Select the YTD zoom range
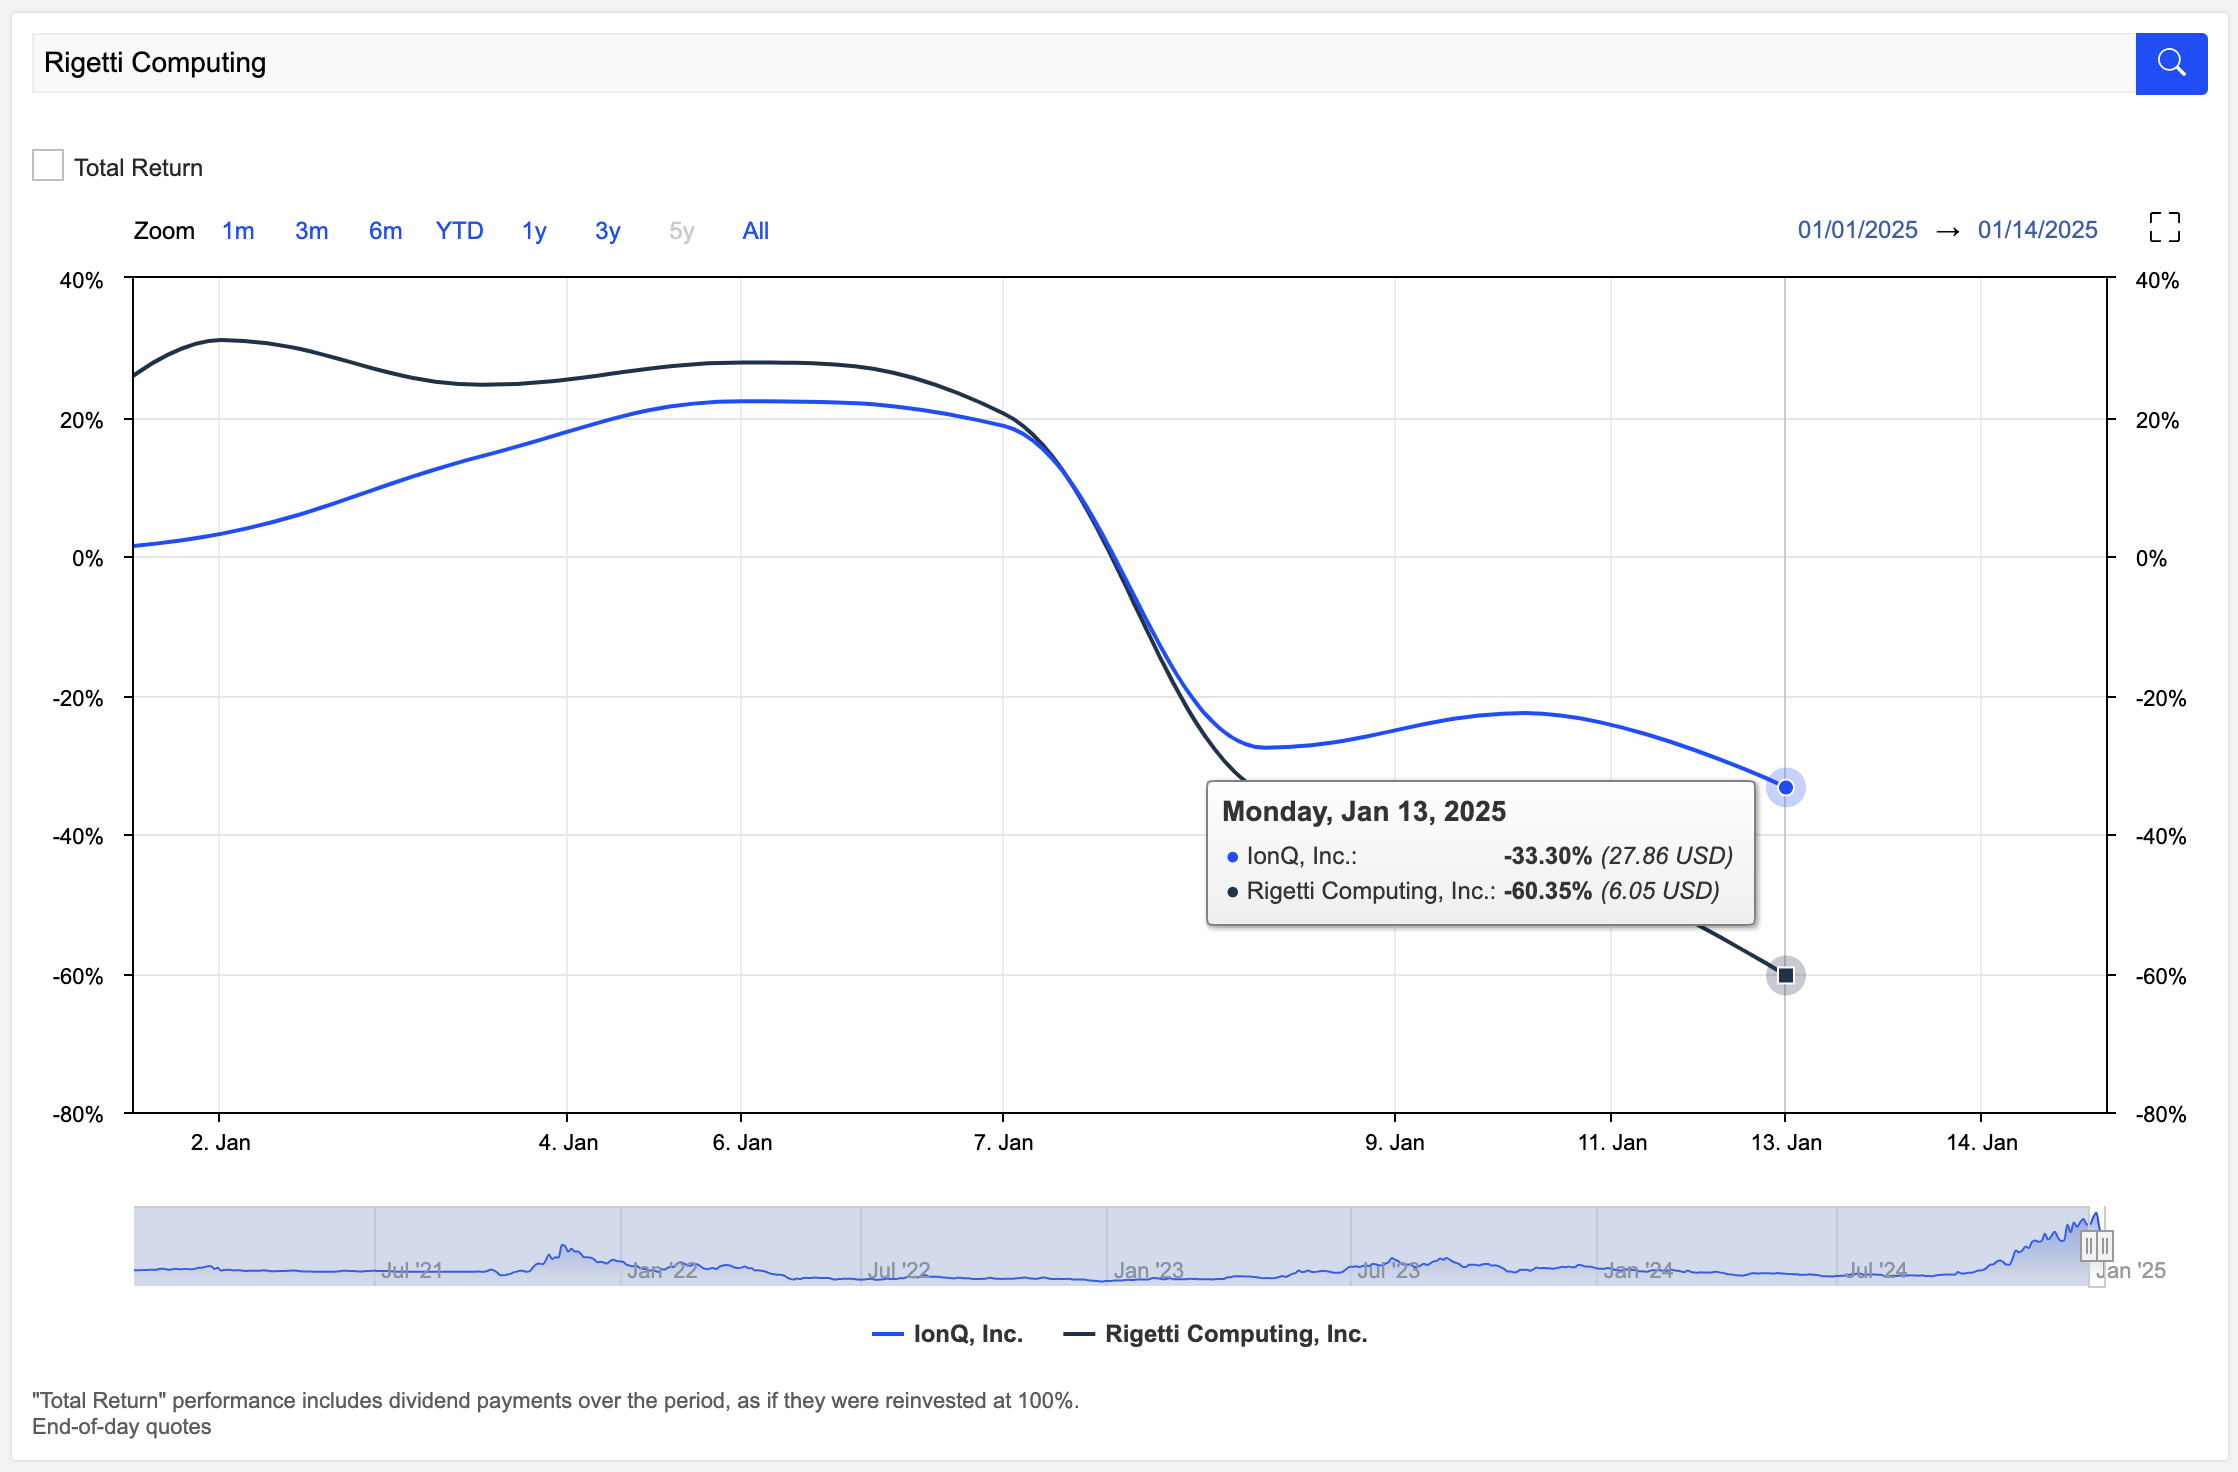The image size is (2238, 1472). 460,231
